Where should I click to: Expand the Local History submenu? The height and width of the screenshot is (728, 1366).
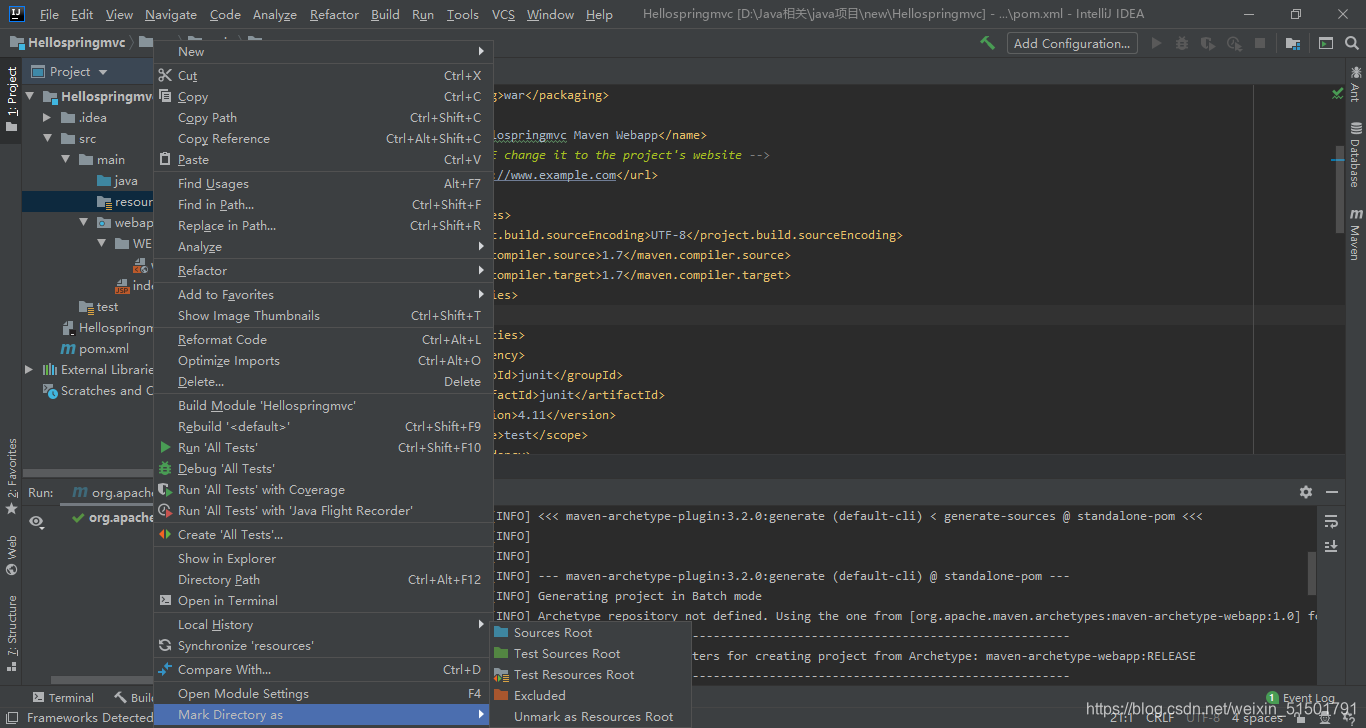[323, 624]
